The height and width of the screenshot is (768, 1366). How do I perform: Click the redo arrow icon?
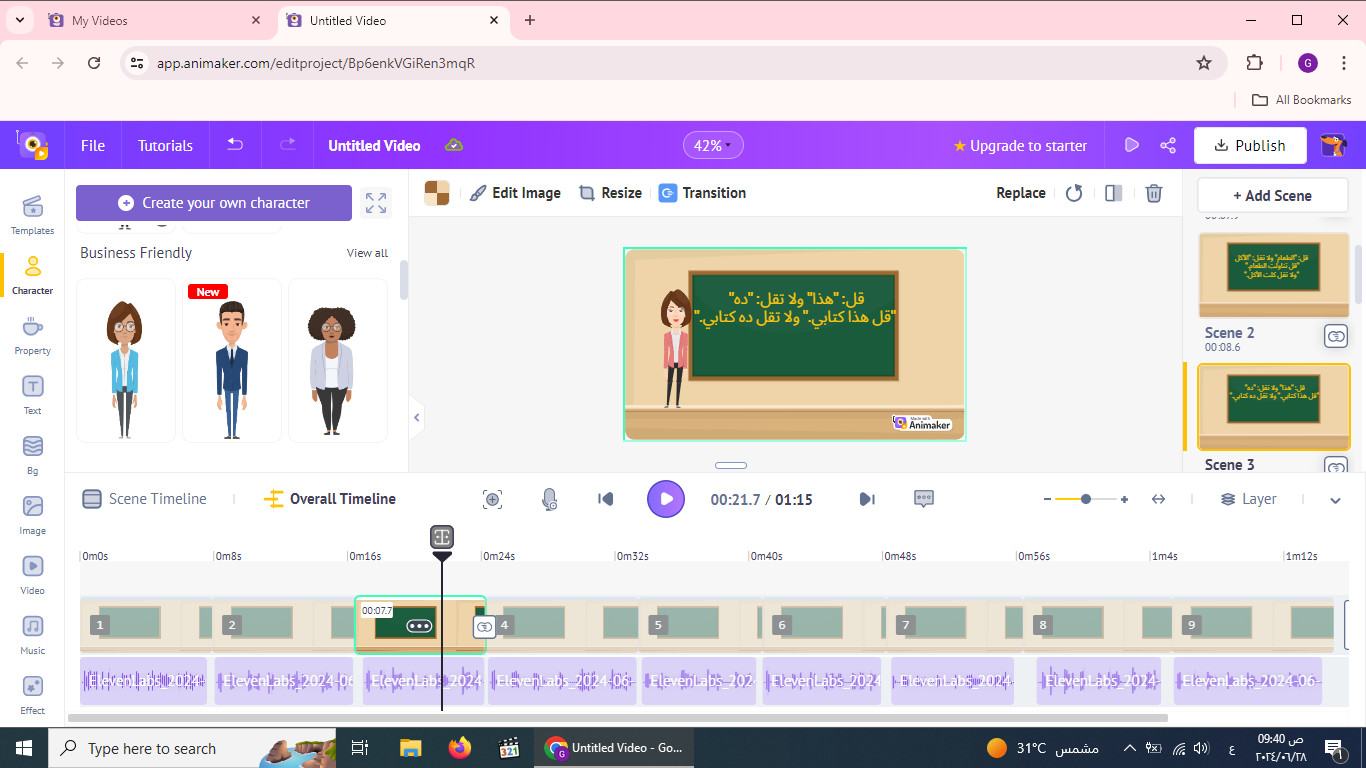point(288,145)
